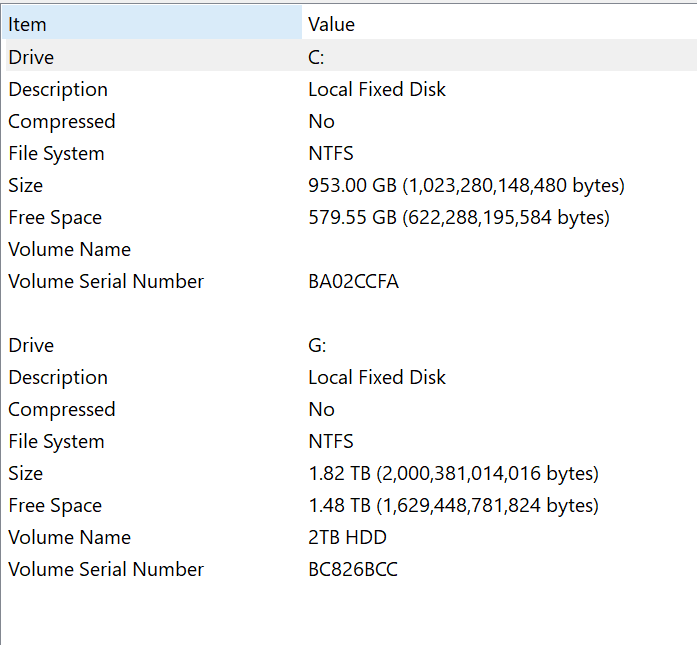The height and width of the screenshot is (645, 697).
Task: Select the BA02CCFA serial number value
Action: coord(353,282)
